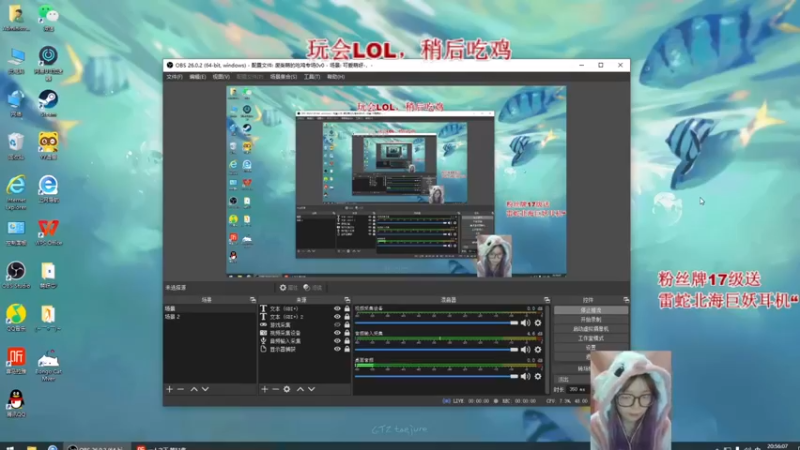Click the mixer panel vertical scrollbar
The width and height of the screenshot is (800, 450).
548,349
